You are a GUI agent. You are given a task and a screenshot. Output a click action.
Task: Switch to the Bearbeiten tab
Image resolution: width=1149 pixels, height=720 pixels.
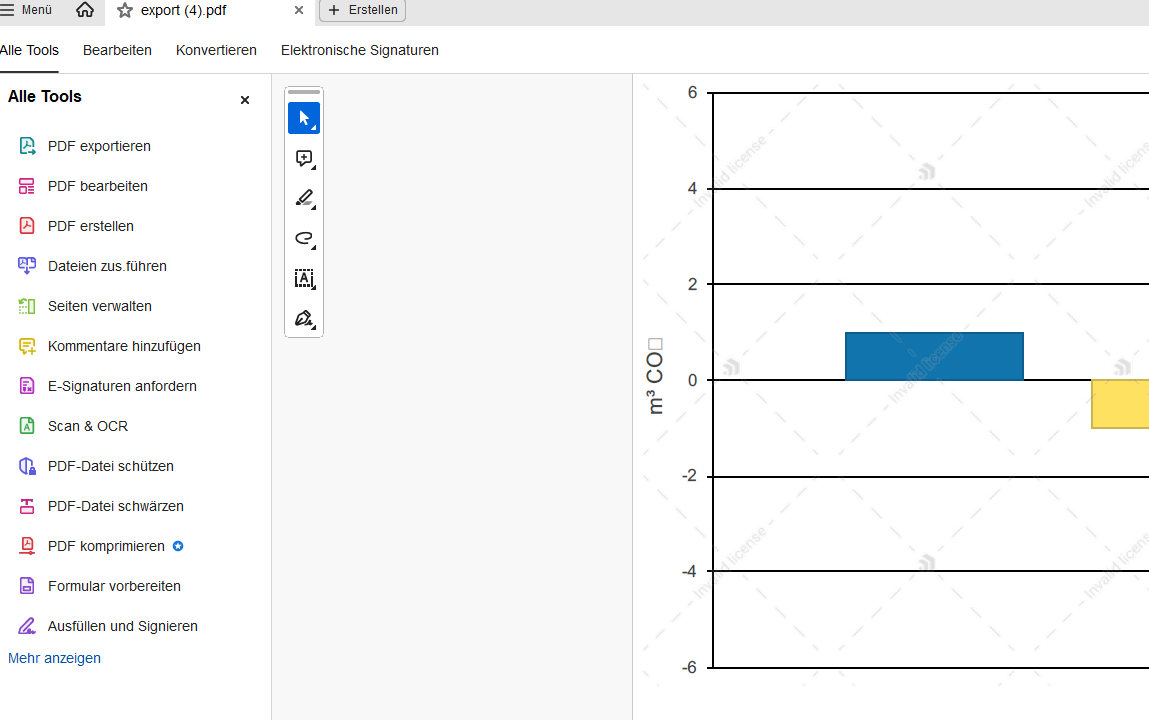pos(117,50)
